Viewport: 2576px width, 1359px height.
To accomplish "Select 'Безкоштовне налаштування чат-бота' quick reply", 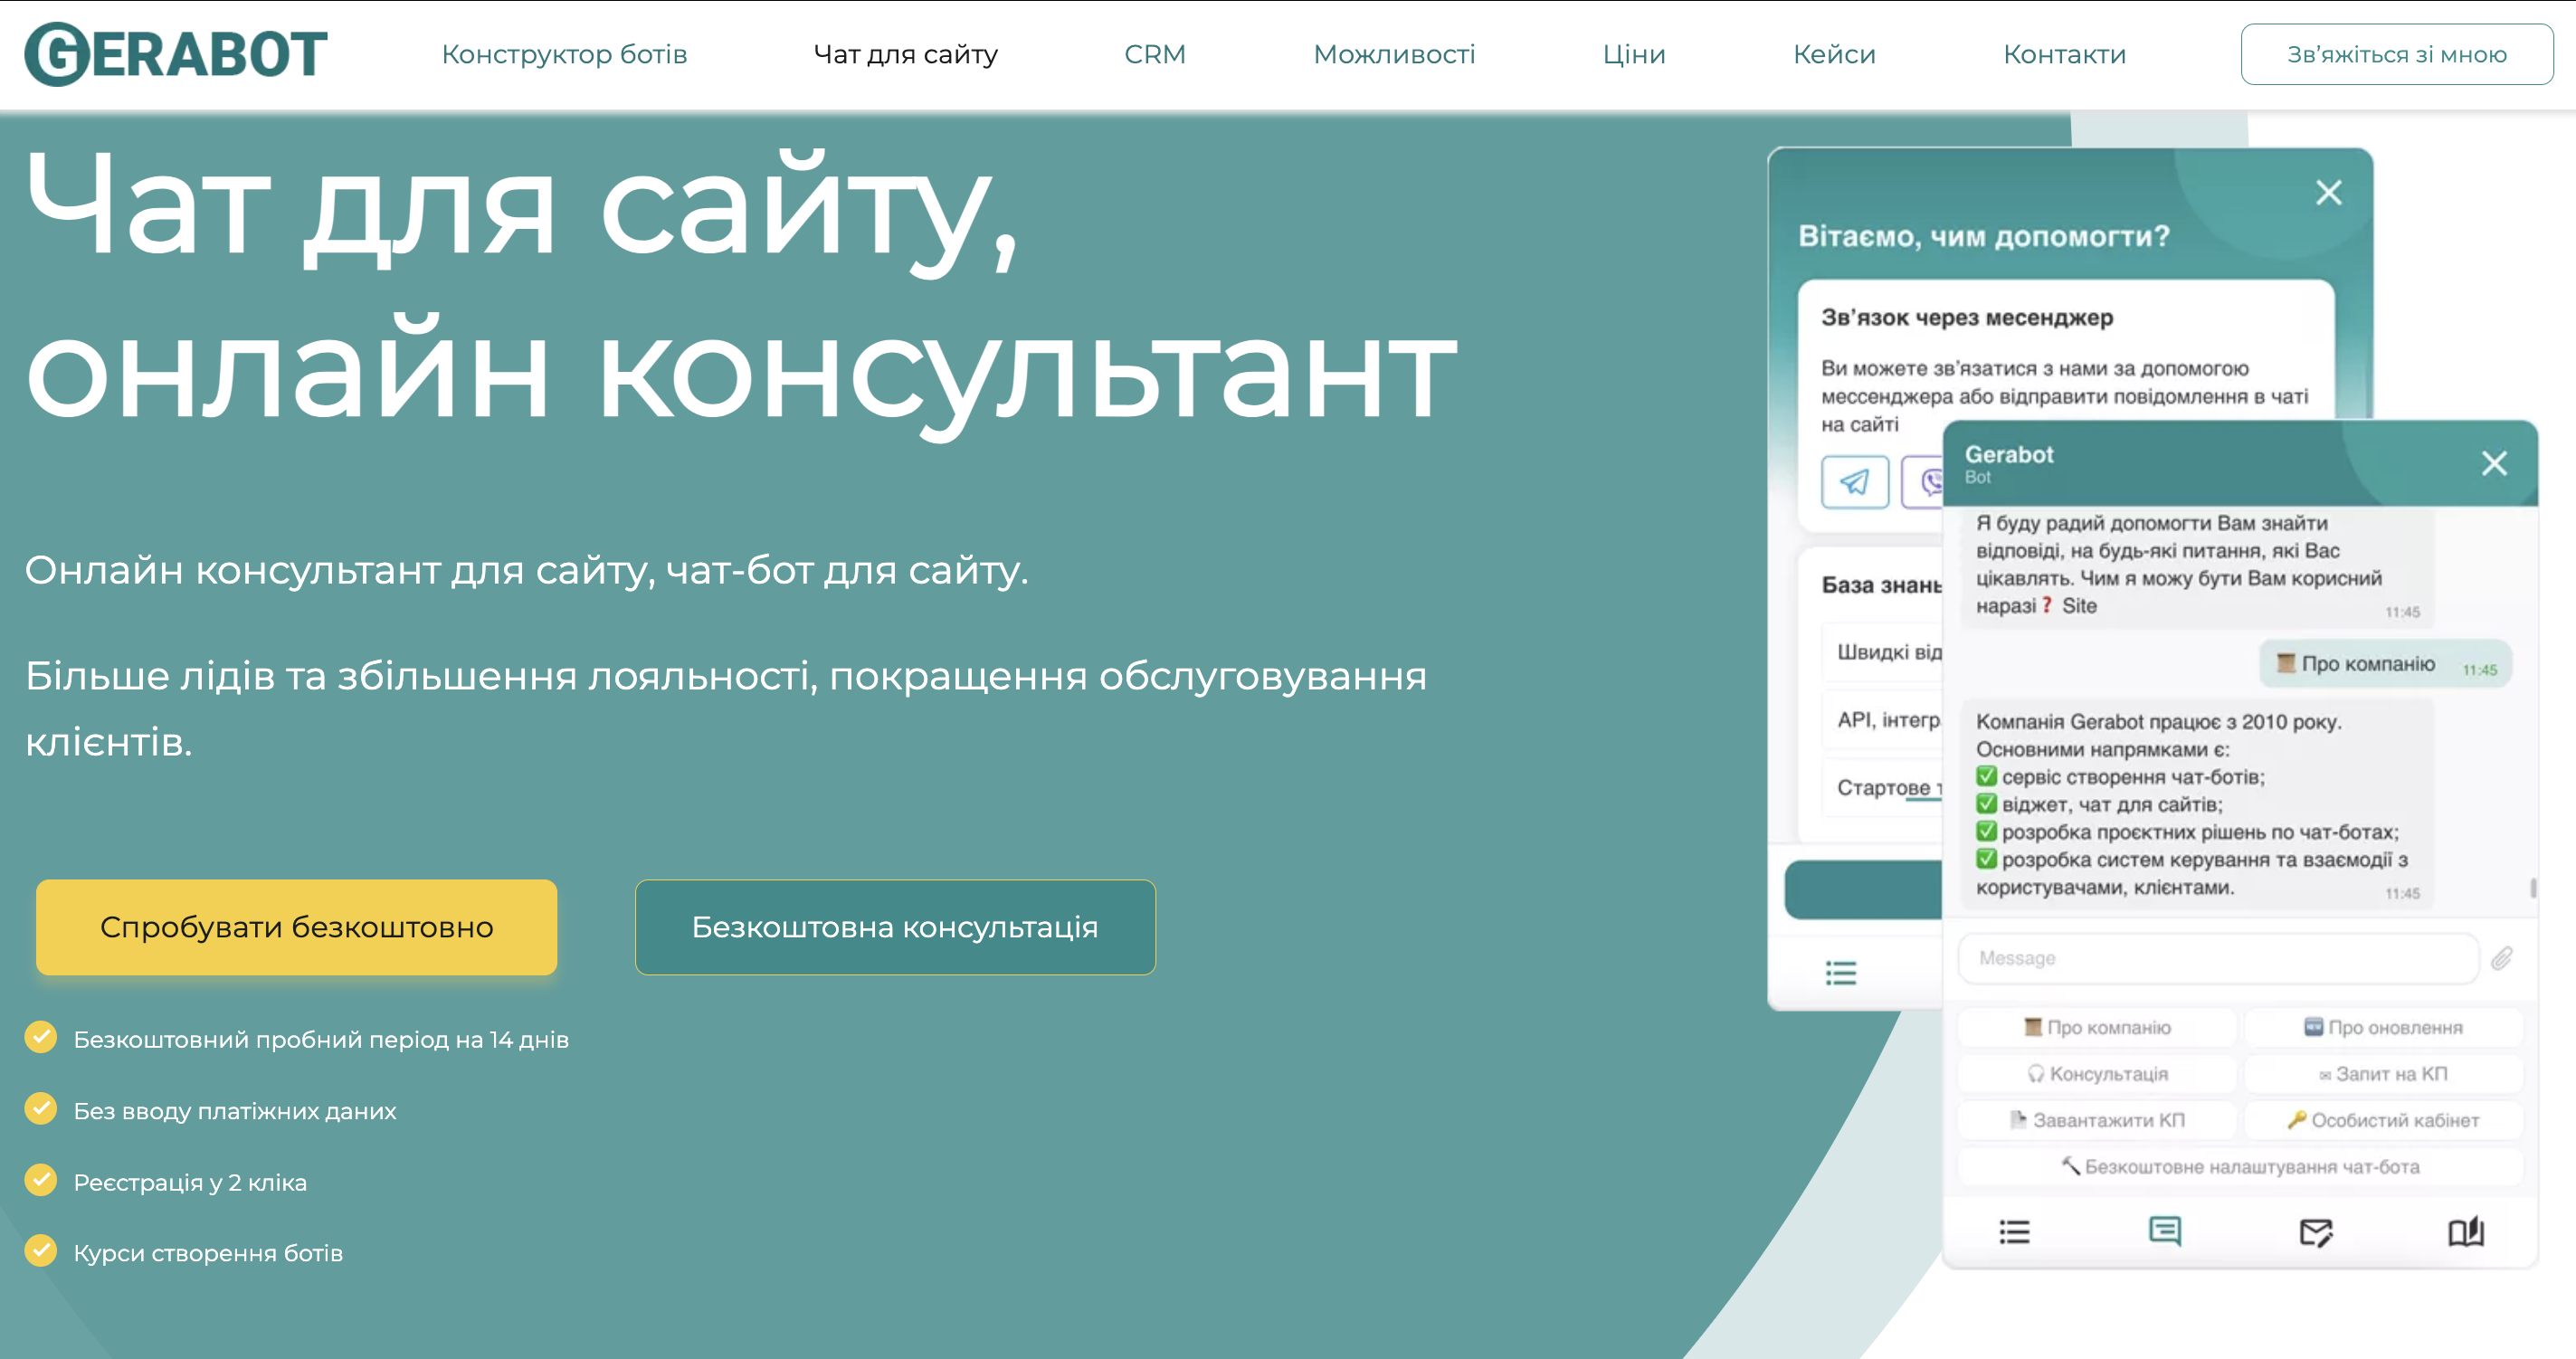I will point(2239,1166).
